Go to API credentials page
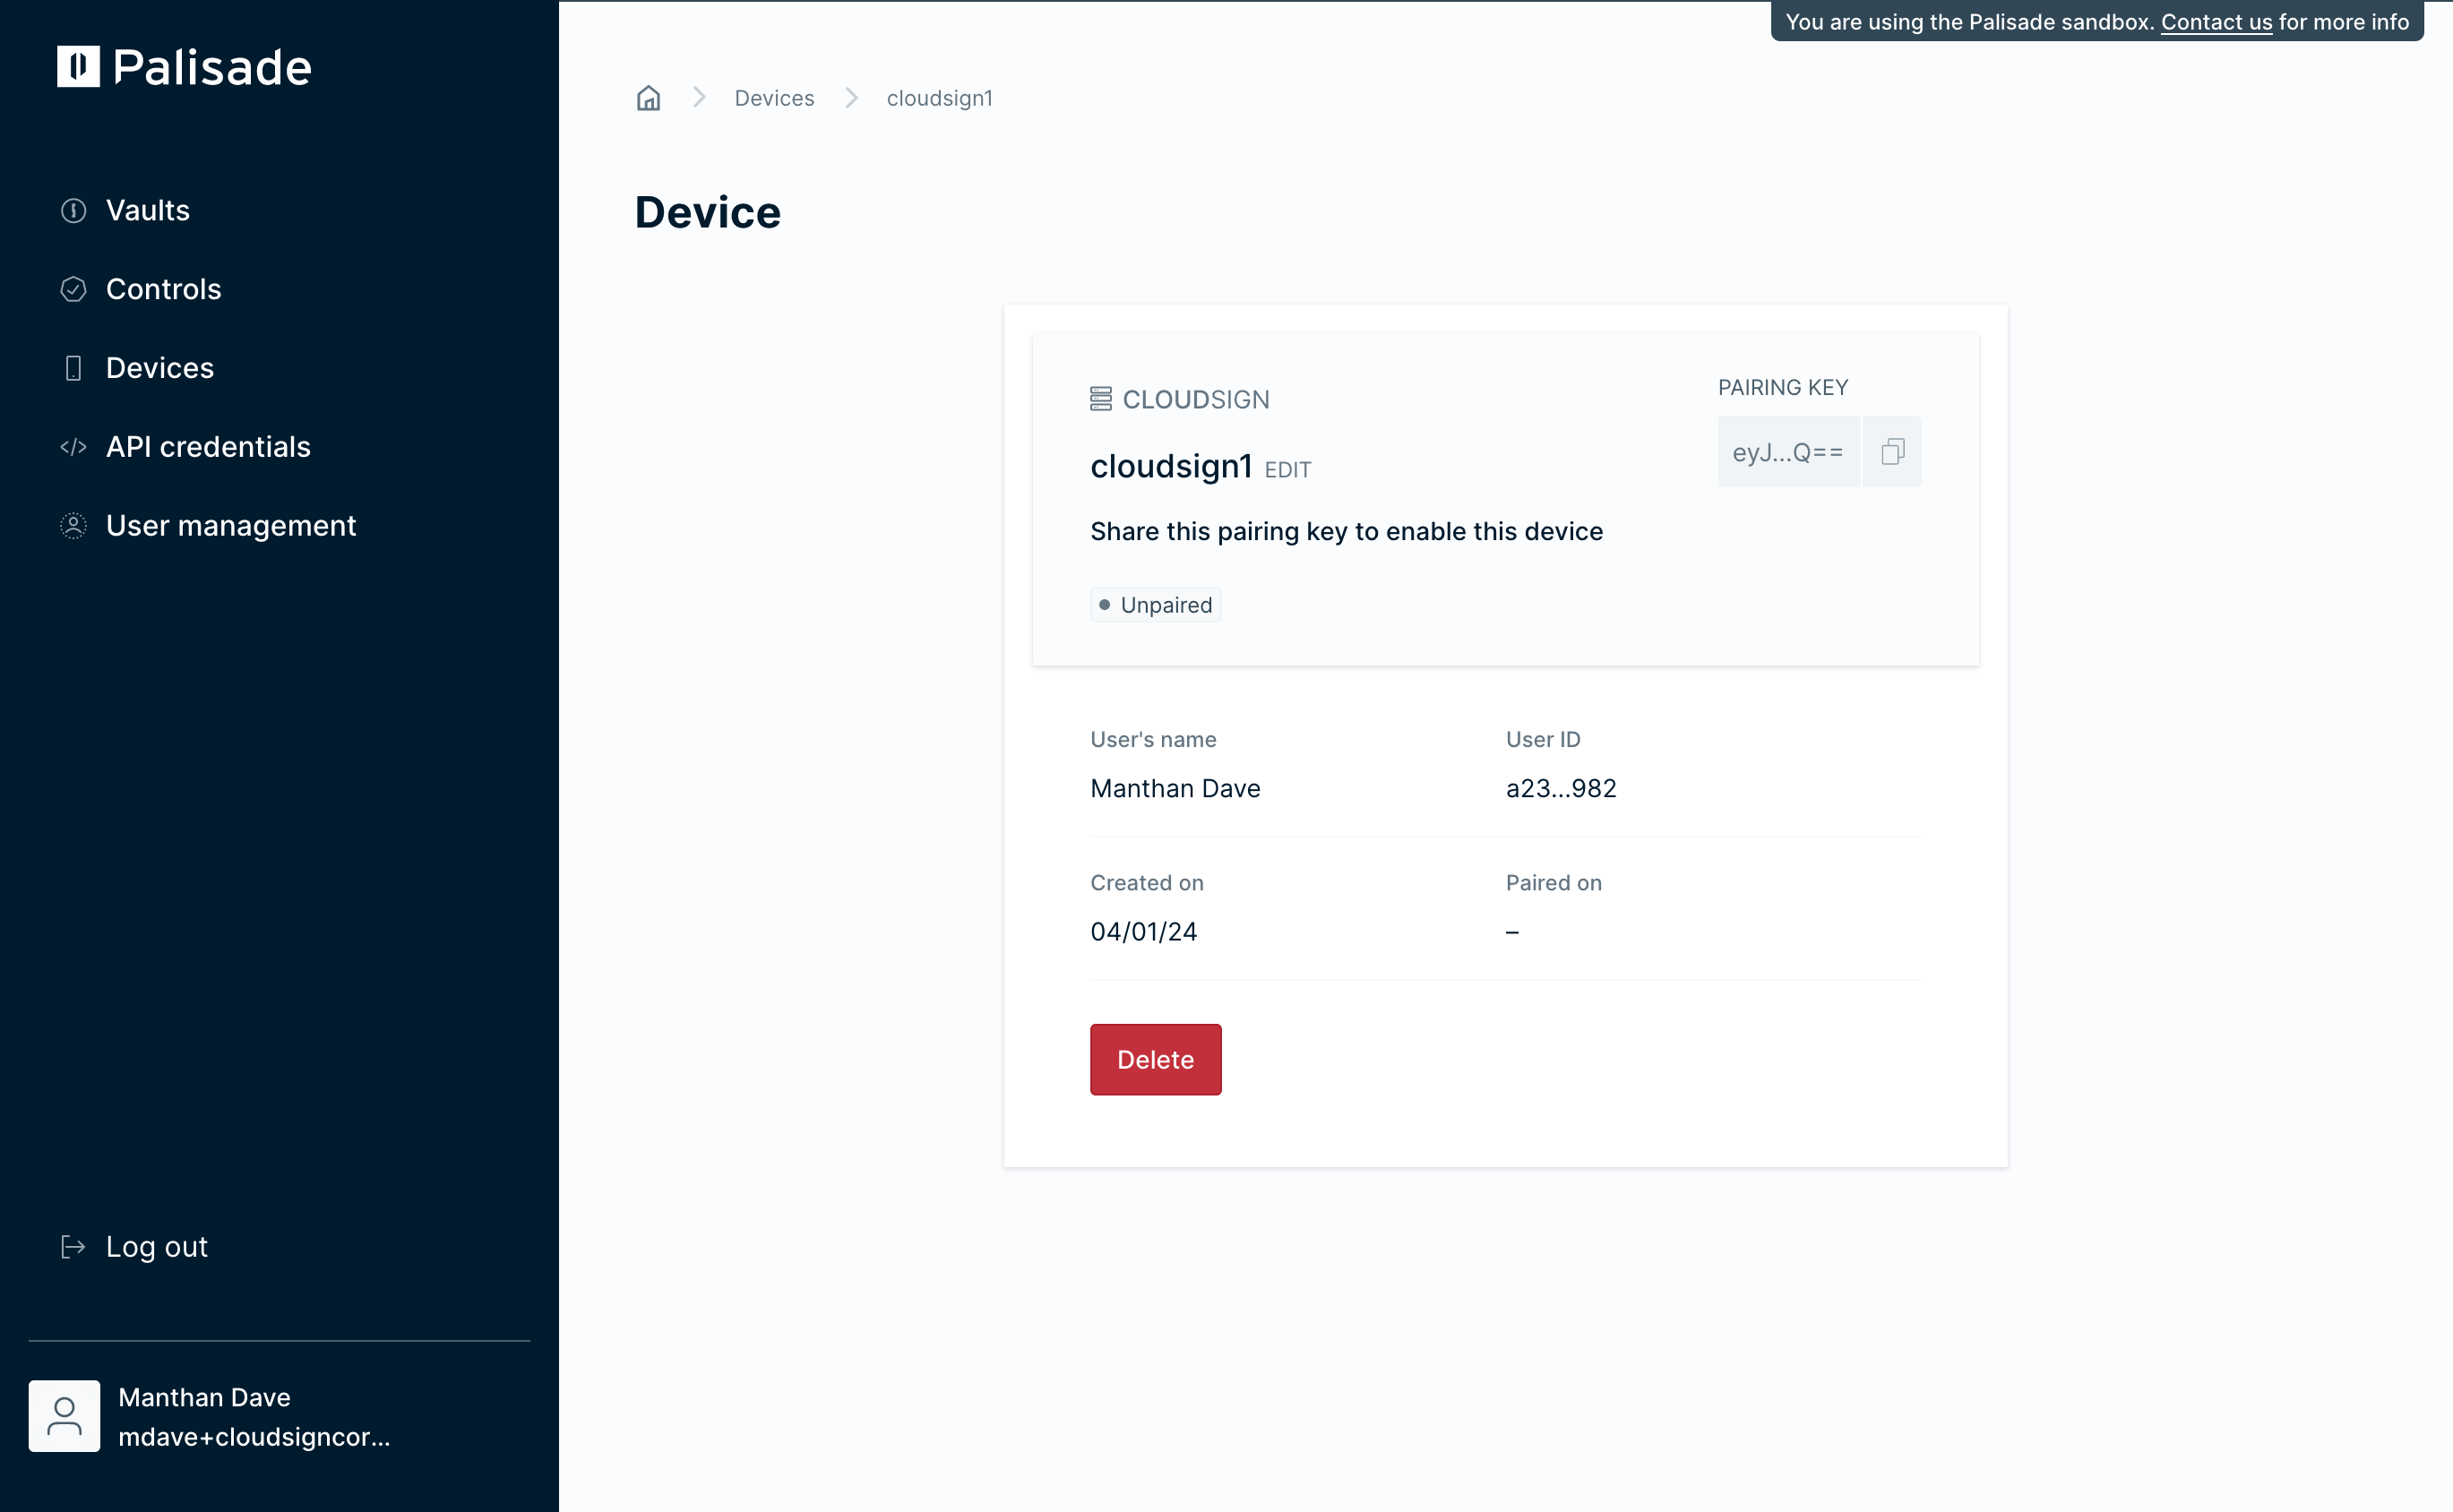The image size is (2453, 1512). coord(208,447)
